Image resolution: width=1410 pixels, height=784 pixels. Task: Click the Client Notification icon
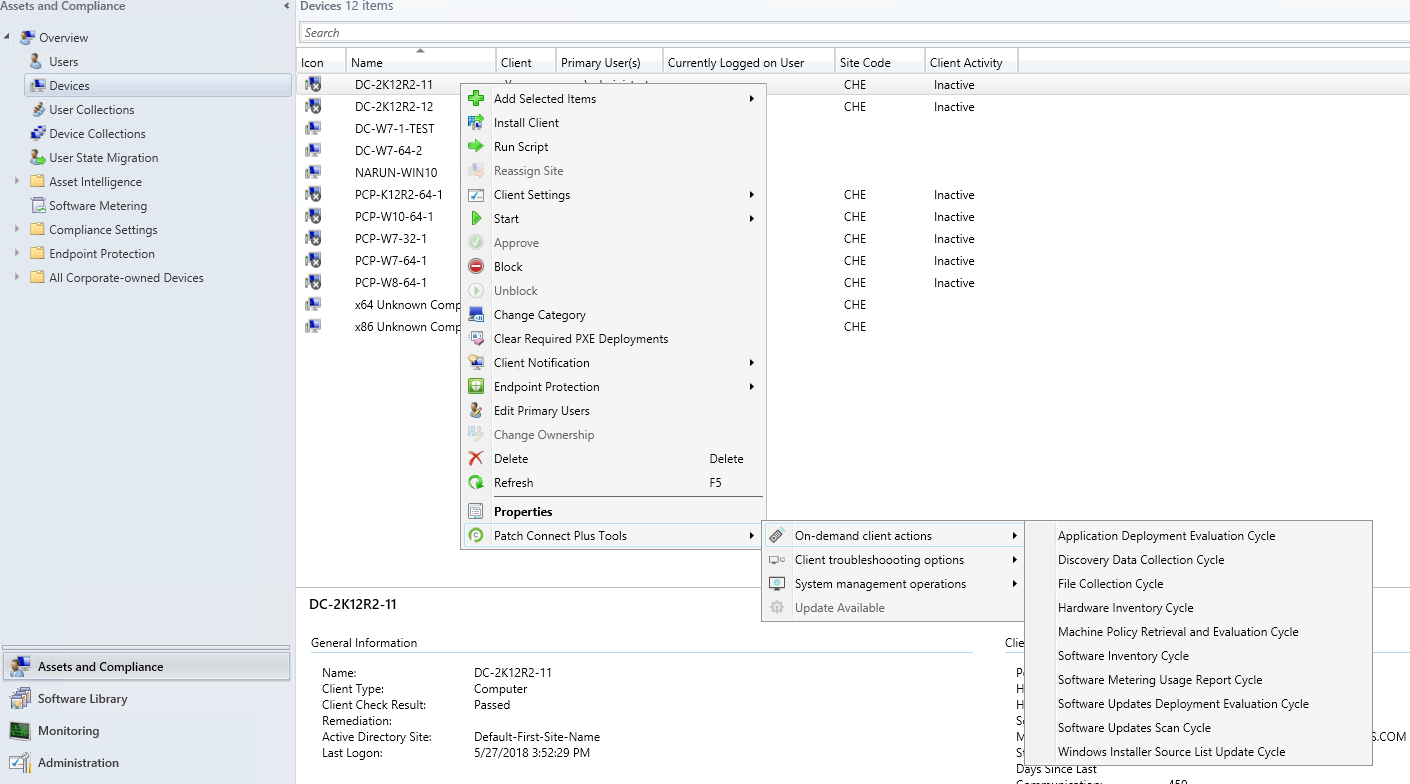coord(476,363)
